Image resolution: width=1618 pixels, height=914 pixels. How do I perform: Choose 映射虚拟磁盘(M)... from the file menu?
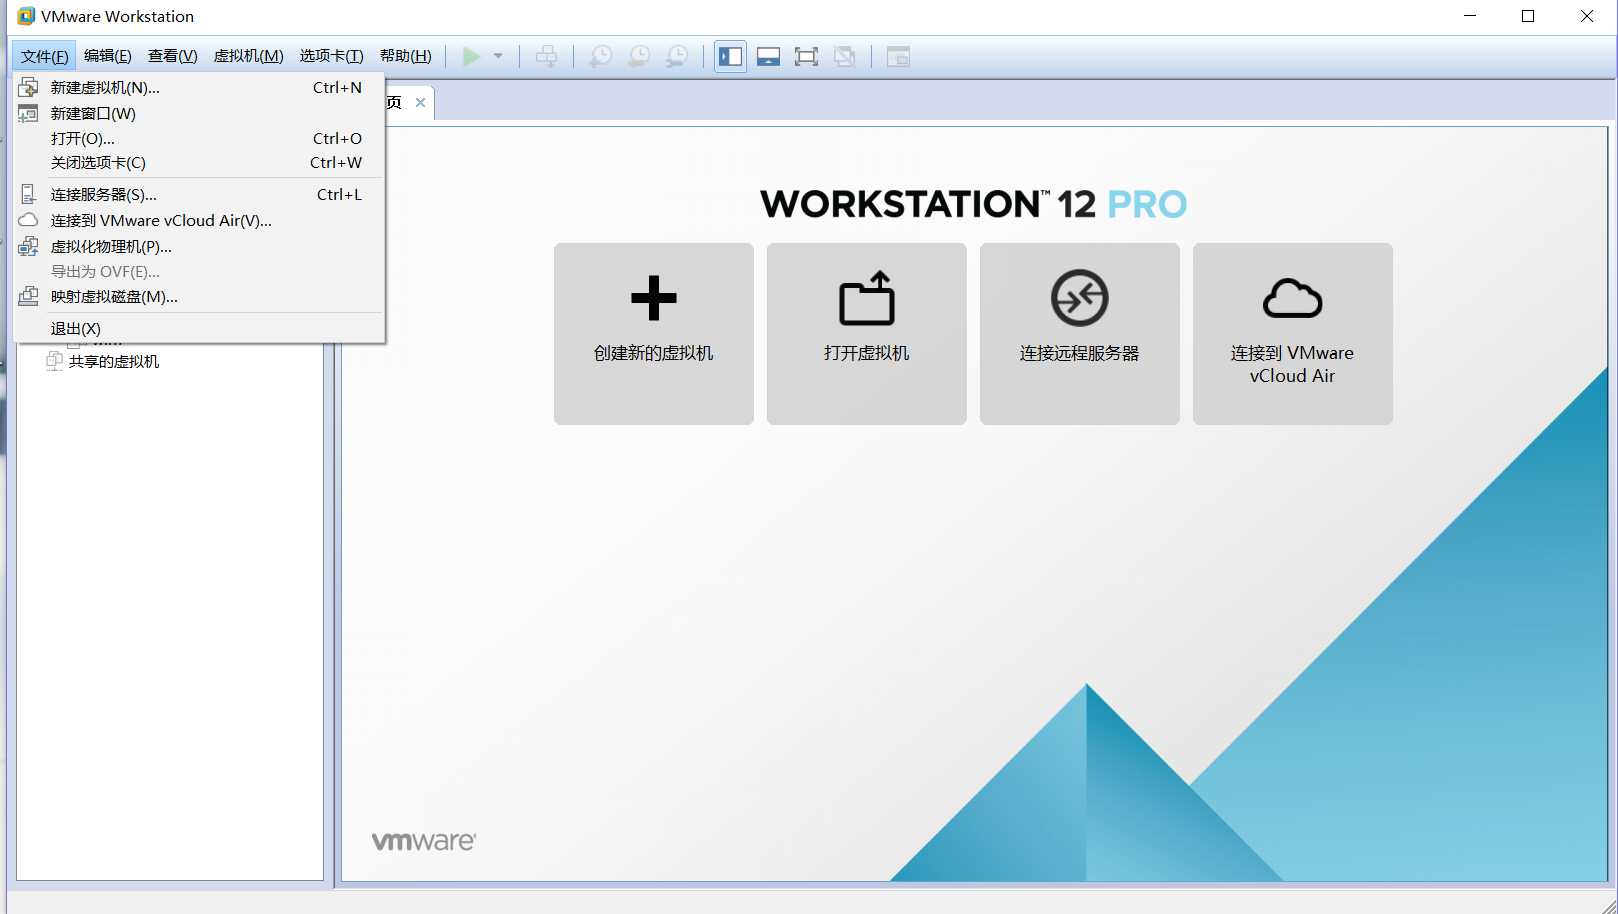click(x=199, y=297)
